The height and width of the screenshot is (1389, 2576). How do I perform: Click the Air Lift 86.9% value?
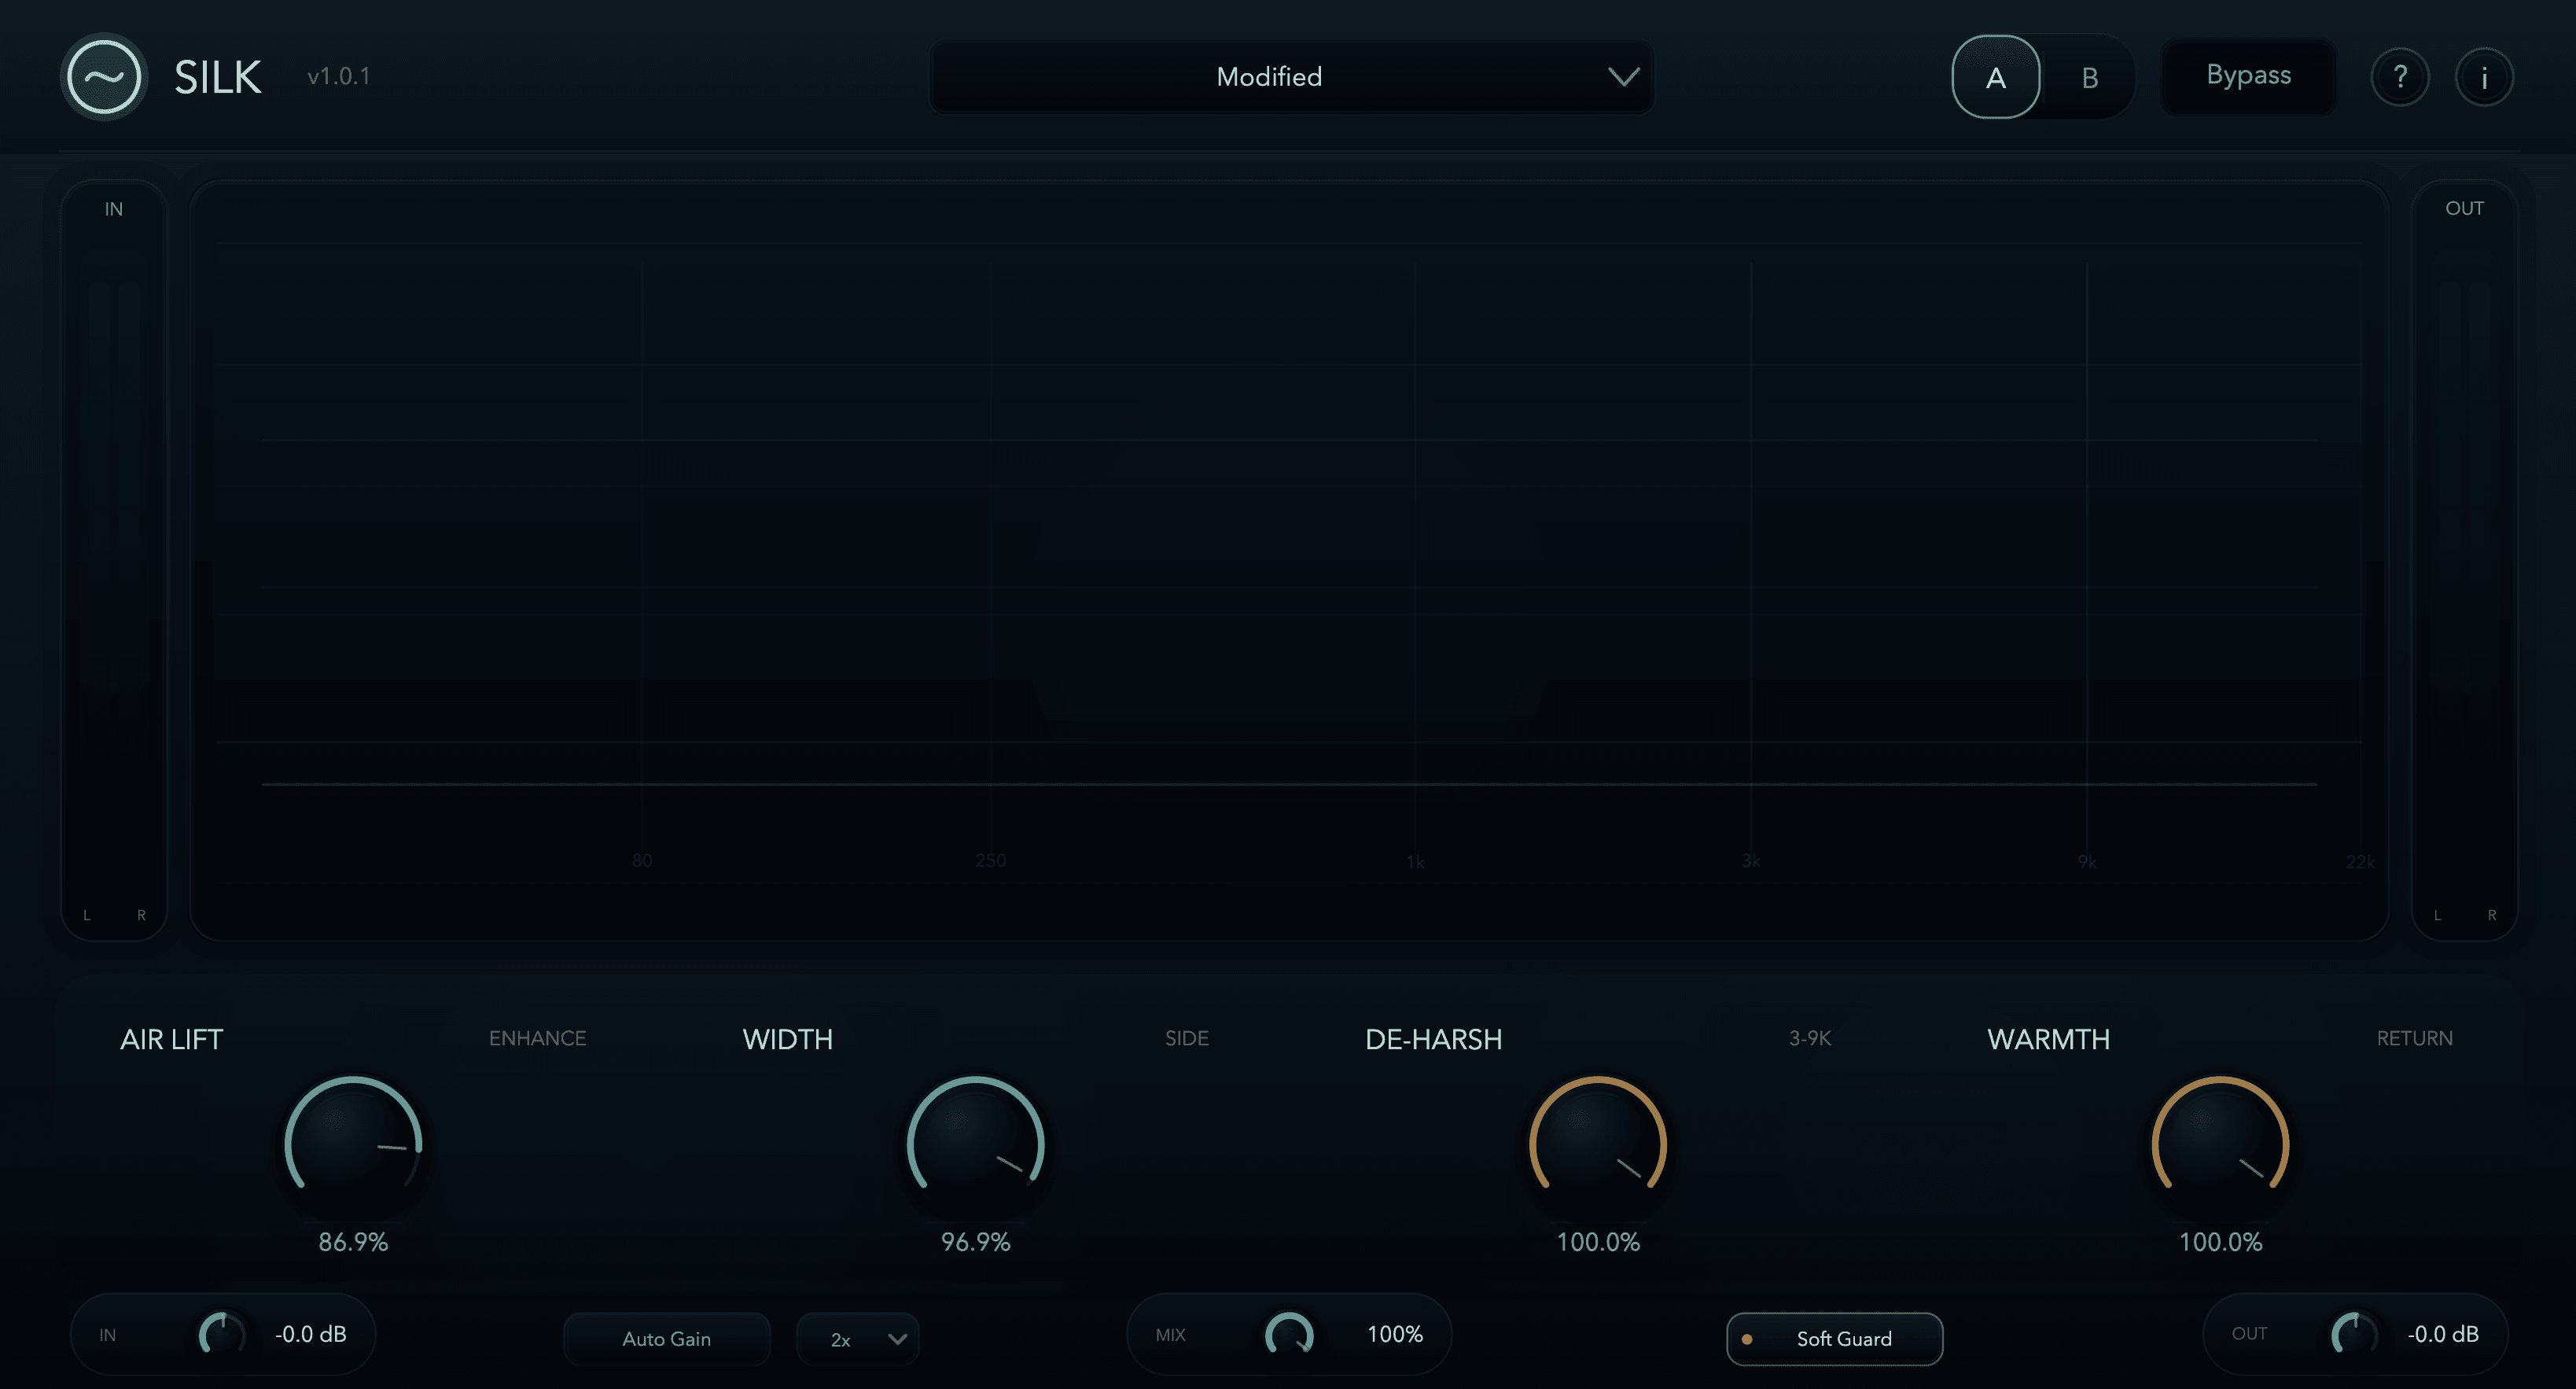353,1242
